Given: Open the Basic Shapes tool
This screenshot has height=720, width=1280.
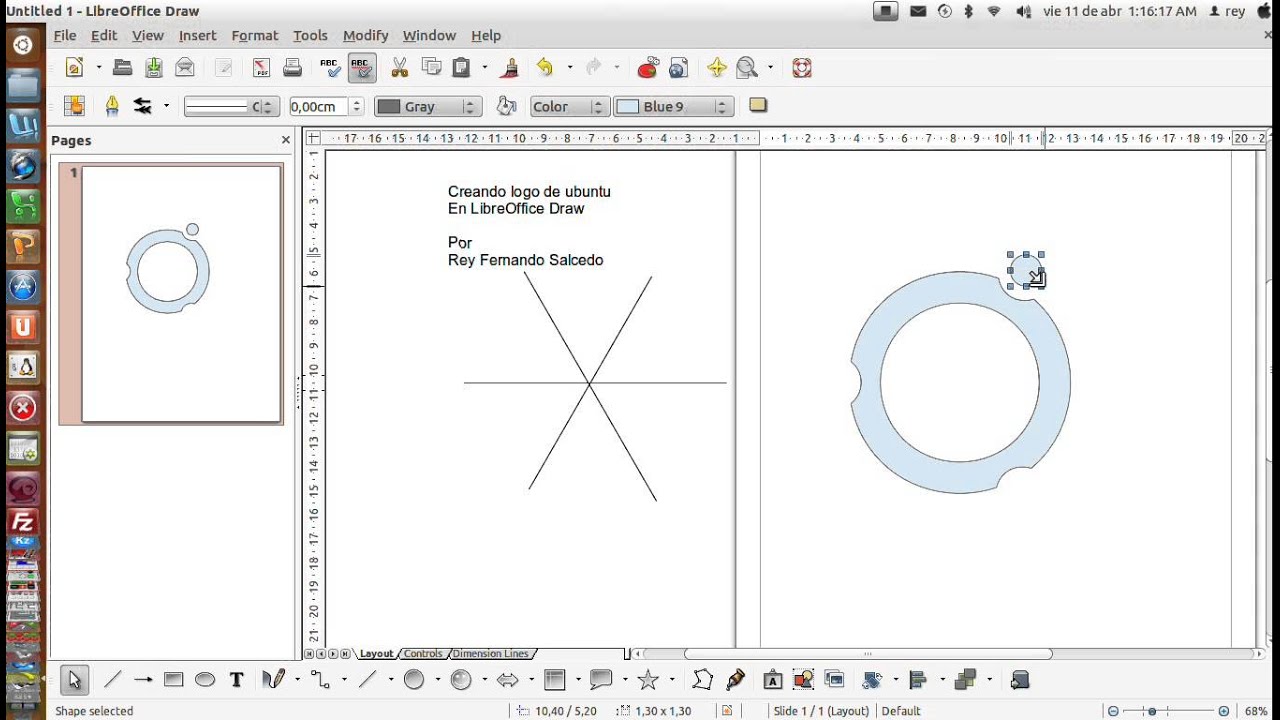Looking at the screenshot, I should point(414,680).
